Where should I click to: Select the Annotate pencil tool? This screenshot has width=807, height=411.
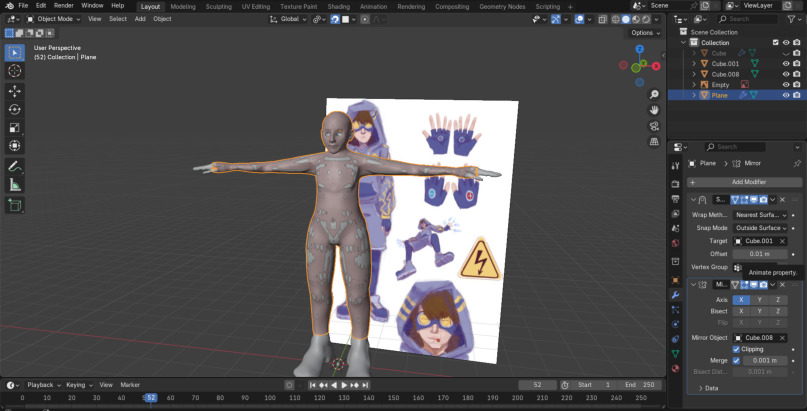[x=15, y=165]
